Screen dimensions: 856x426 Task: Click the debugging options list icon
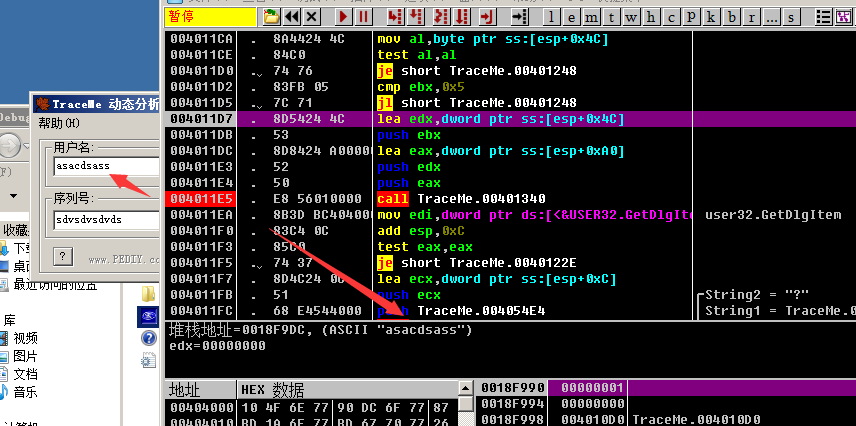pyautogui.click(x=824, y=17)
